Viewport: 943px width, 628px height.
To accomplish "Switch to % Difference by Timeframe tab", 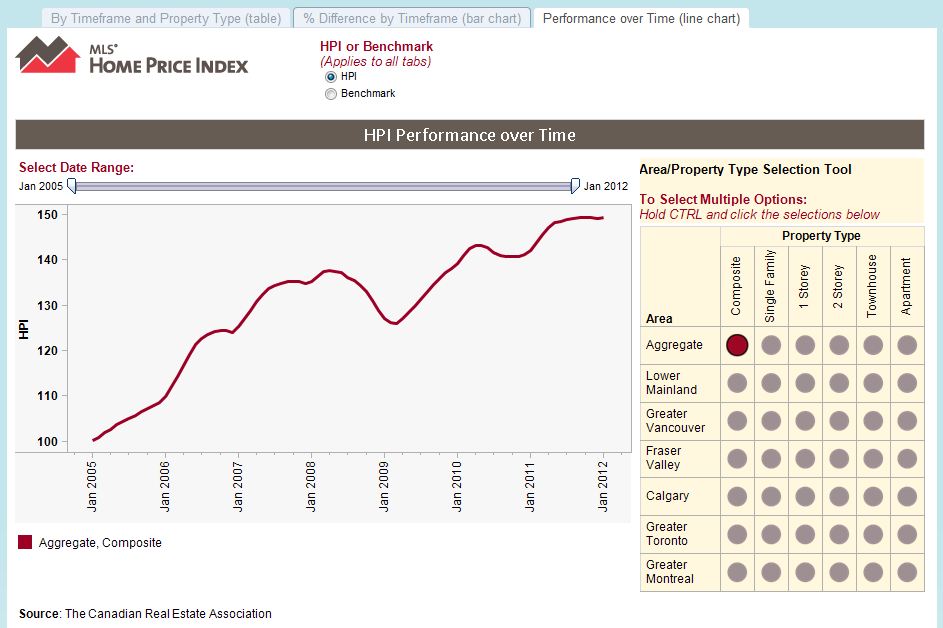I will pyautogui.click(x=411, y=18).
